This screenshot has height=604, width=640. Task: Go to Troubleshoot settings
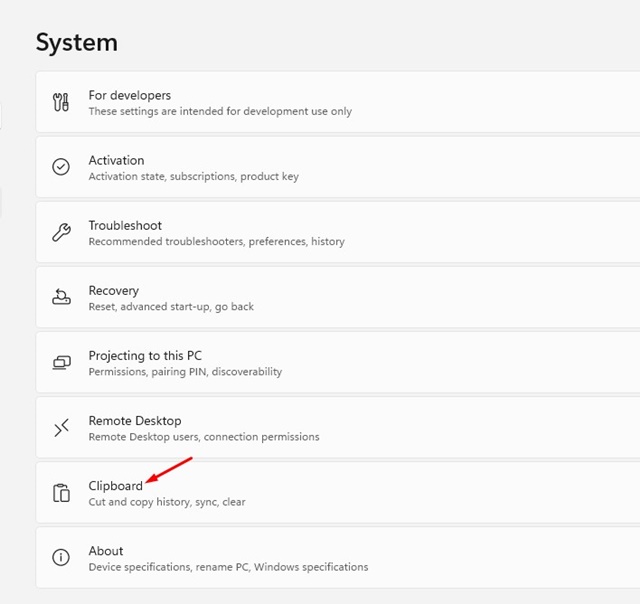pos(125,226)
